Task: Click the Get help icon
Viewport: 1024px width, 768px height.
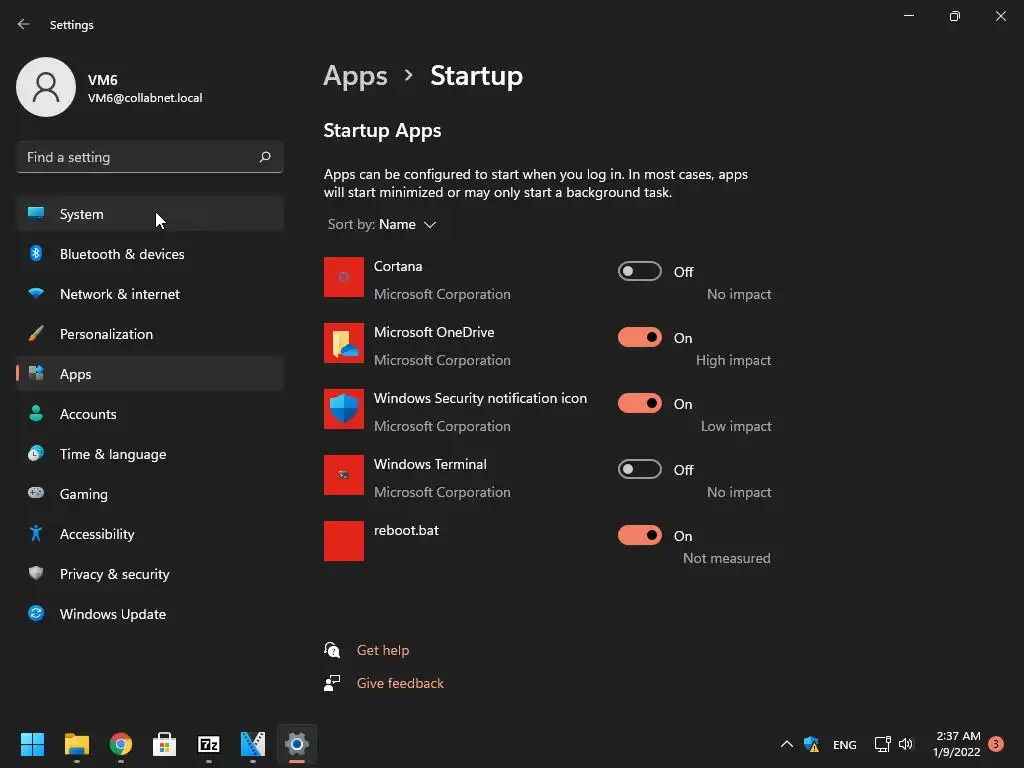Action: point(332,650)
